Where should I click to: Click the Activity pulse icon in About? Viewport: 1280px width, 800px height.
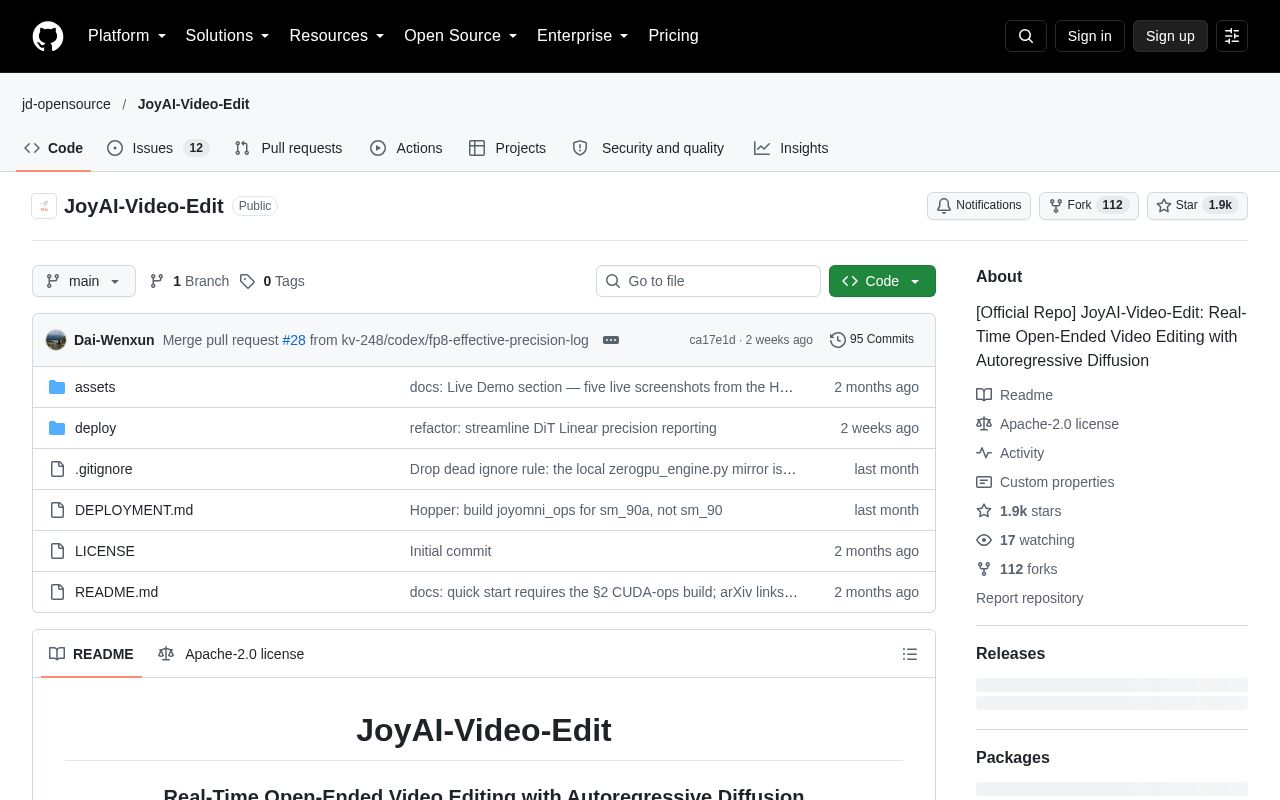984,453
